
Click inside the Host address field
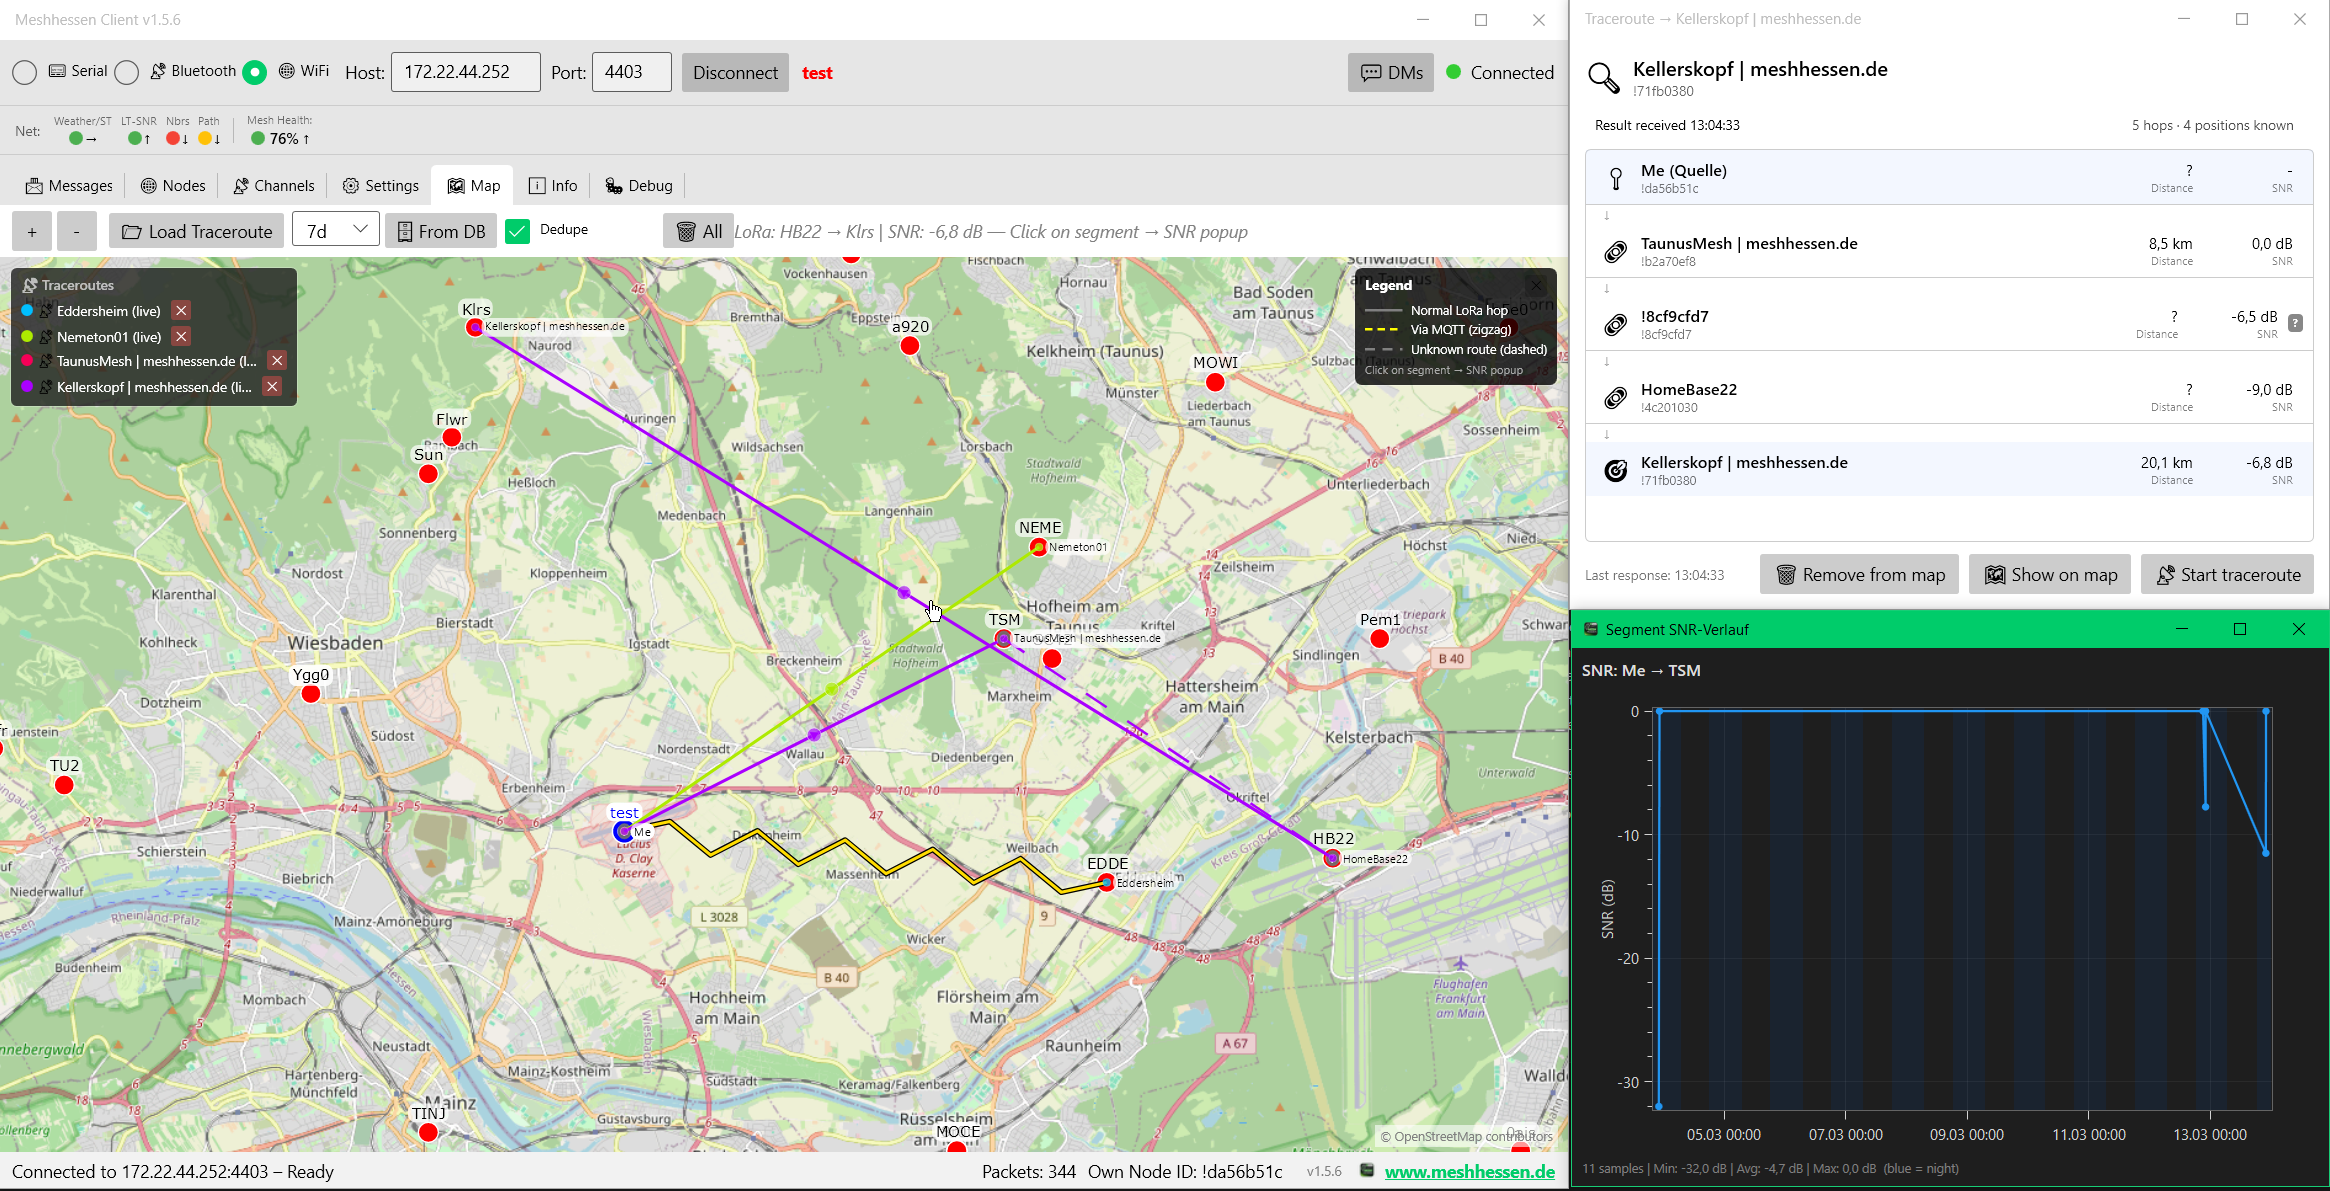pyautogui.click(x=465, y=71)
